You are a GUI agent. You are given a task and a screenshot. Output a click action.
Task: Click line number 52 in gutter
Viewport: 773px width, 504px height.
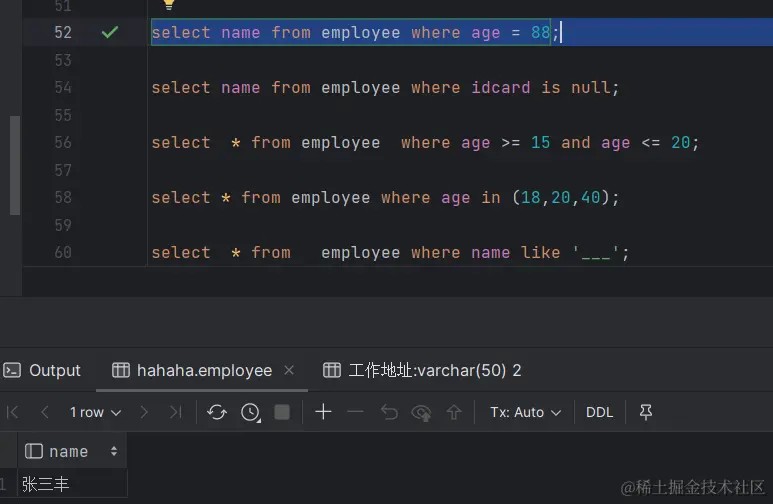click(63, 33)
